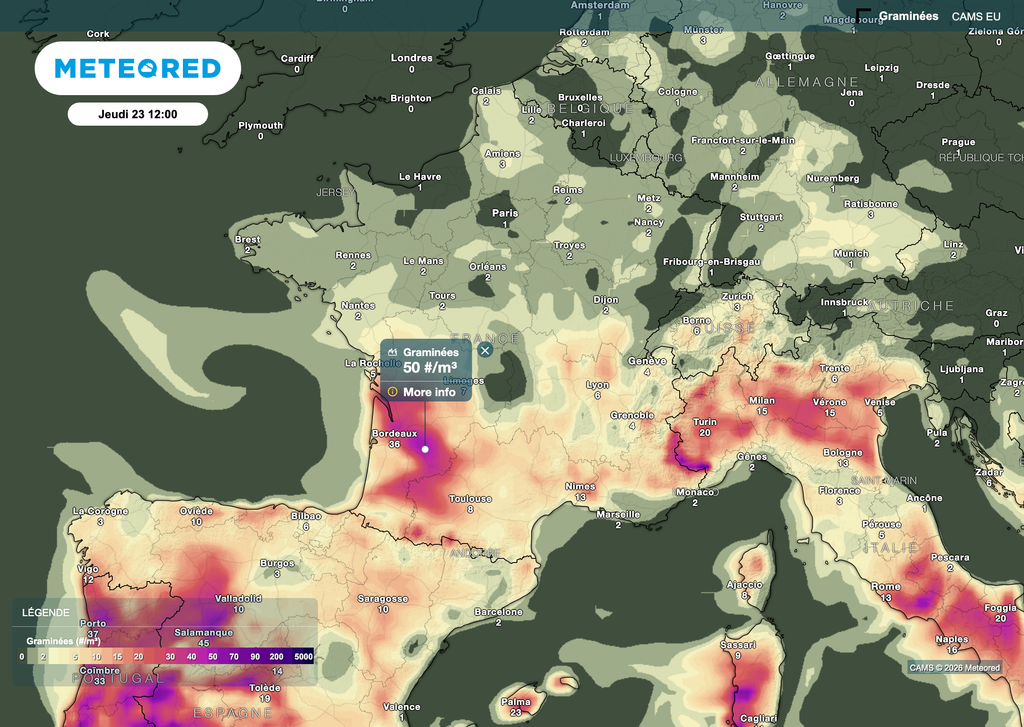The image size is (1024, 727).
Task: Select CAMS EU model in top bar
Action: [975, 16]
